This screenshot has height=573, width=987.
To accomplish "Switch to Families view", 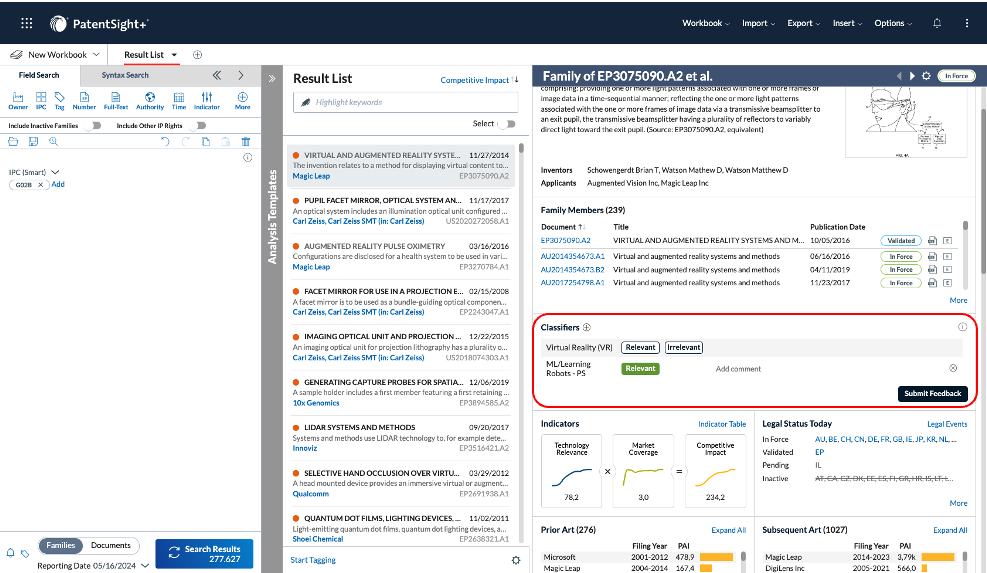I will (60, 545).
